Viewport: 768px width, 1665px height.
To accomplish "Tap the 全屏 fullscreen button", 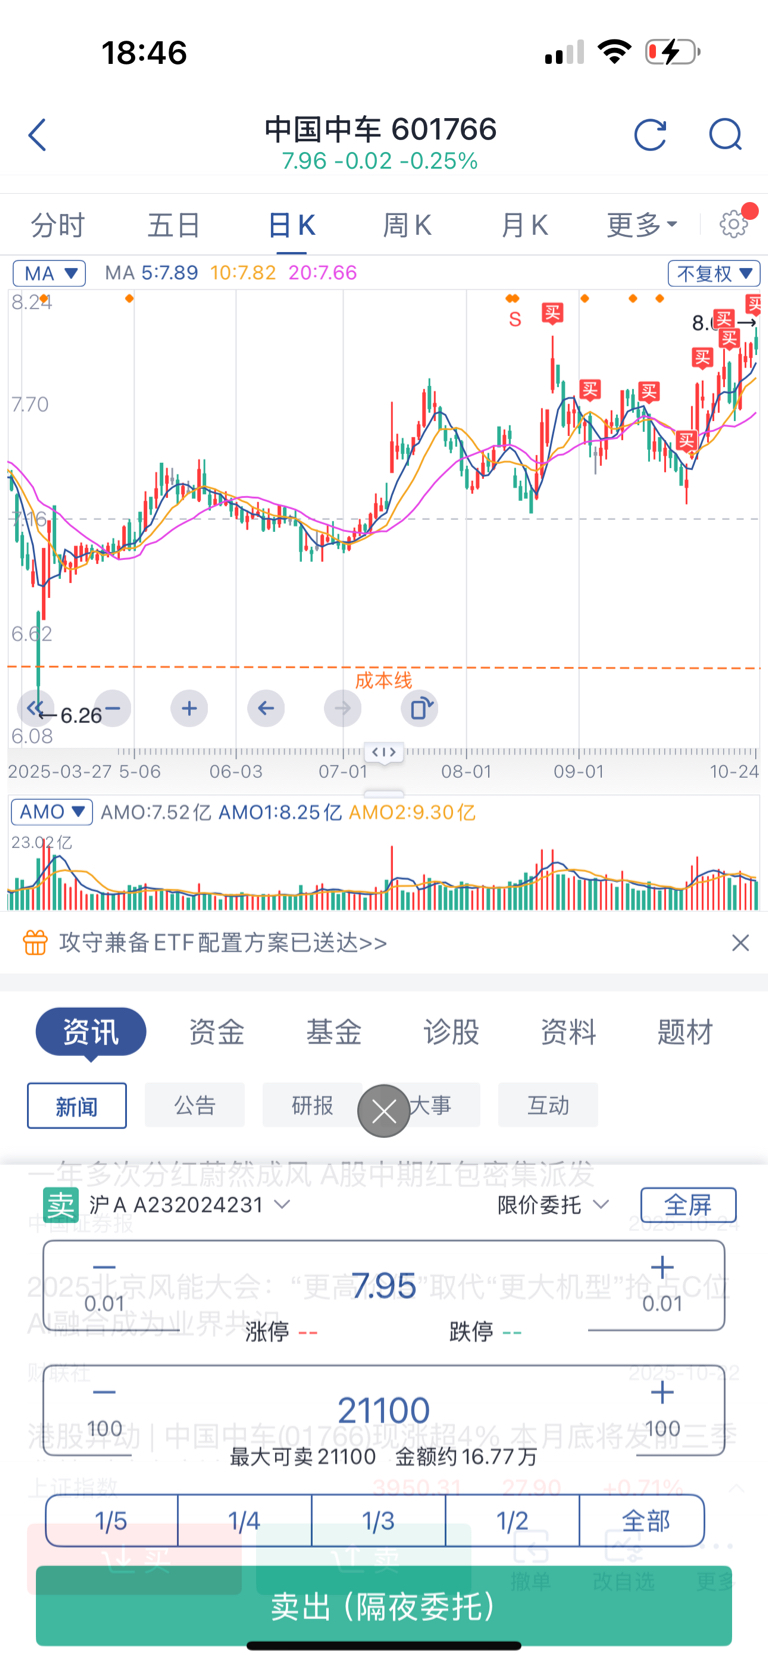I will coord(688,1205).
